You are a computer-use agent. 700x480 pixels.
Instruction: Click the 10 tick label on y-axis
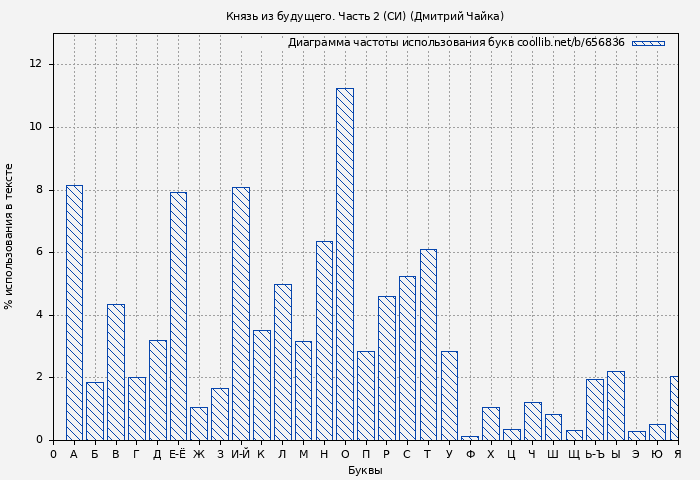point(36,127)
